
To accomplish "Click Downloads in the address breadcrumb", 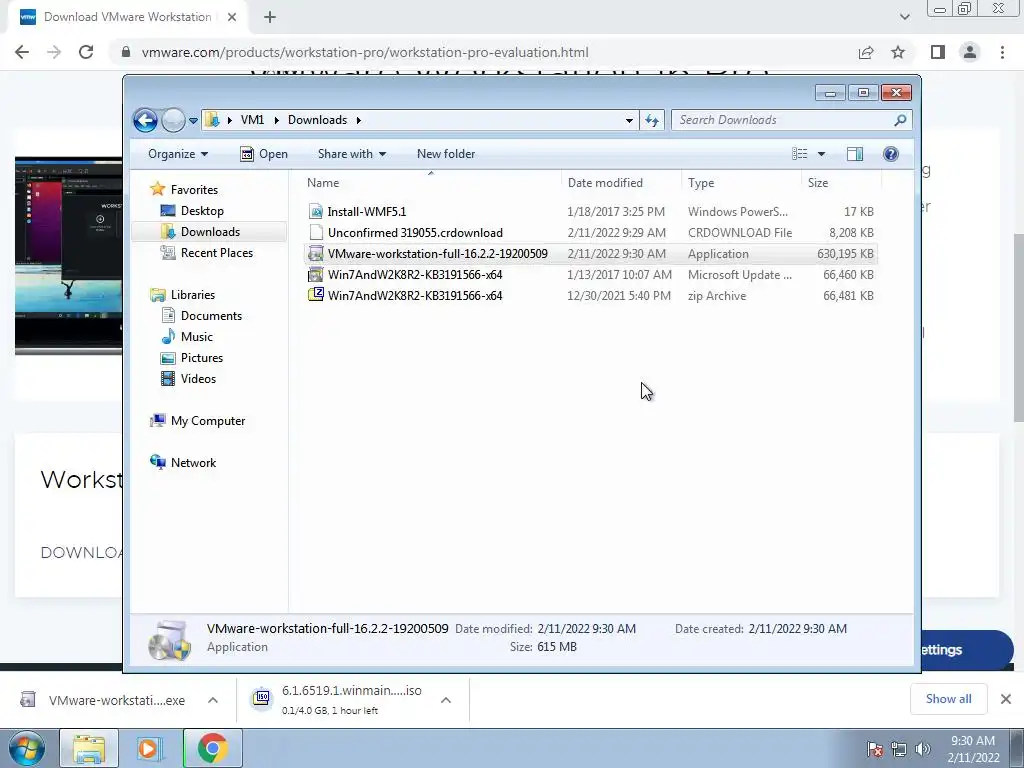I will point(317,120).
